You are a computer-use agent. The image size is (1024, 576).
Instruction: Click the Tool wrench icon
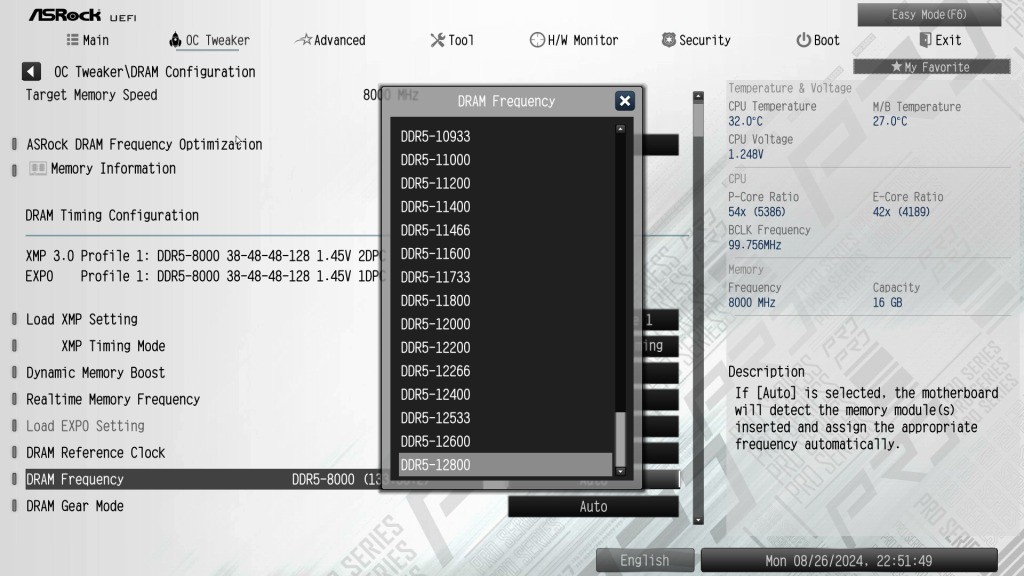tap(438, 40)
